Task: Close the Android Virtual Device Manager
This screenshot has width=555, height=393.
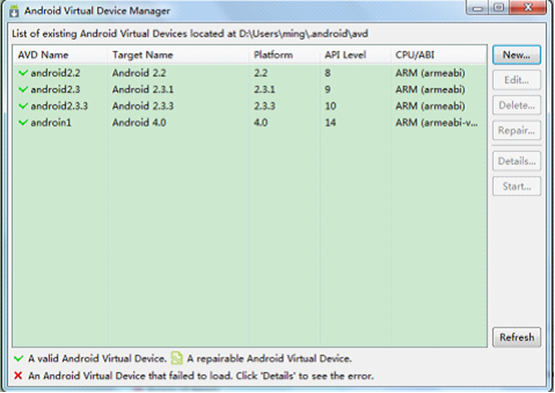Action: [x=528, y=8]
